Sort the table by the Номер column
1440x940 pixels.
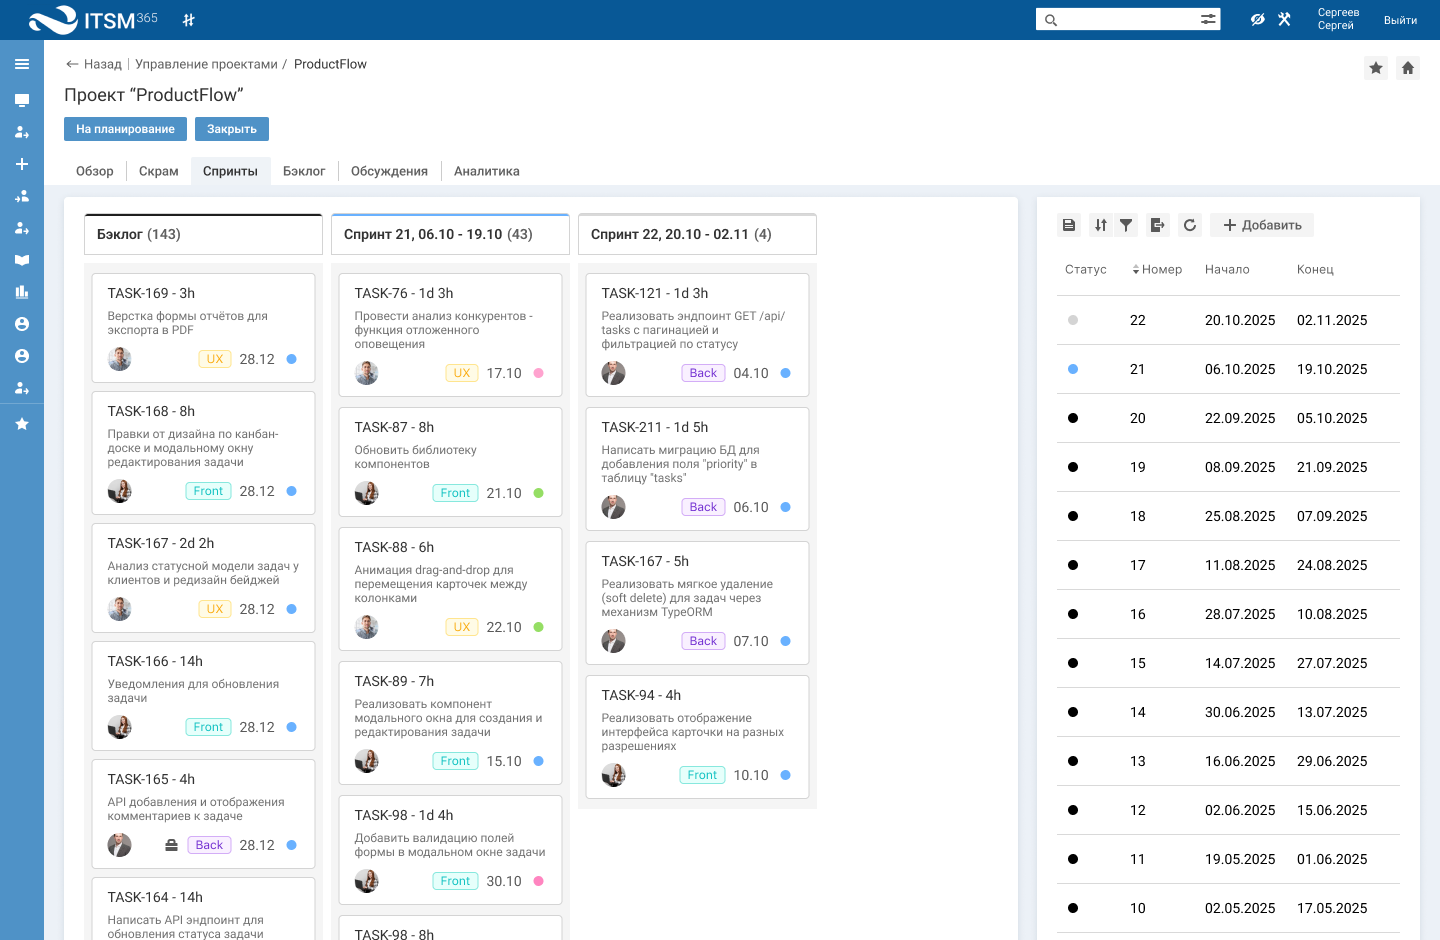click(1160, 269)
